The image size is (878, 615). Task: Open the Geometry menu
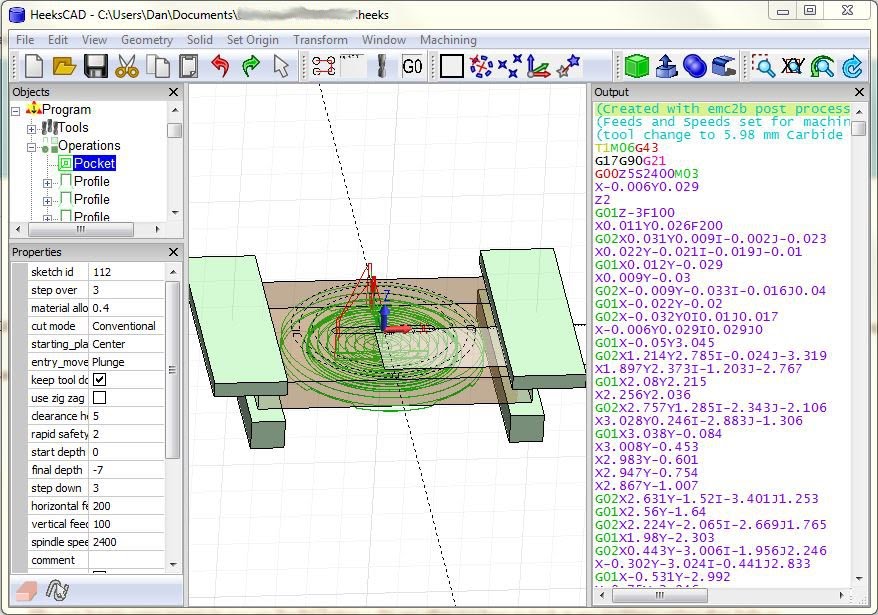pyautogui.click(x=147, y=40)
